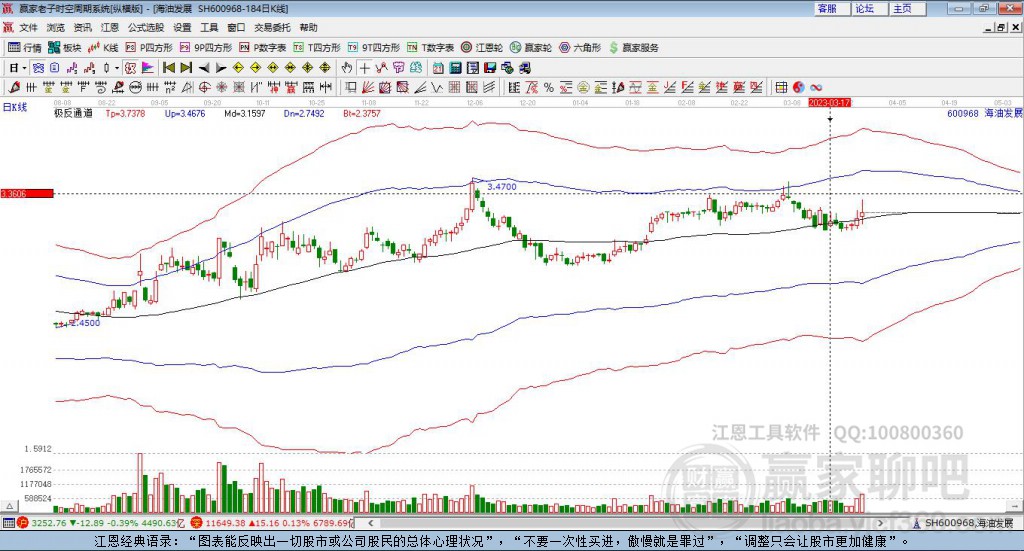
Task: Toggle the crosshair cursor tool
Action: pyautogui.click(x=364, y=68)
